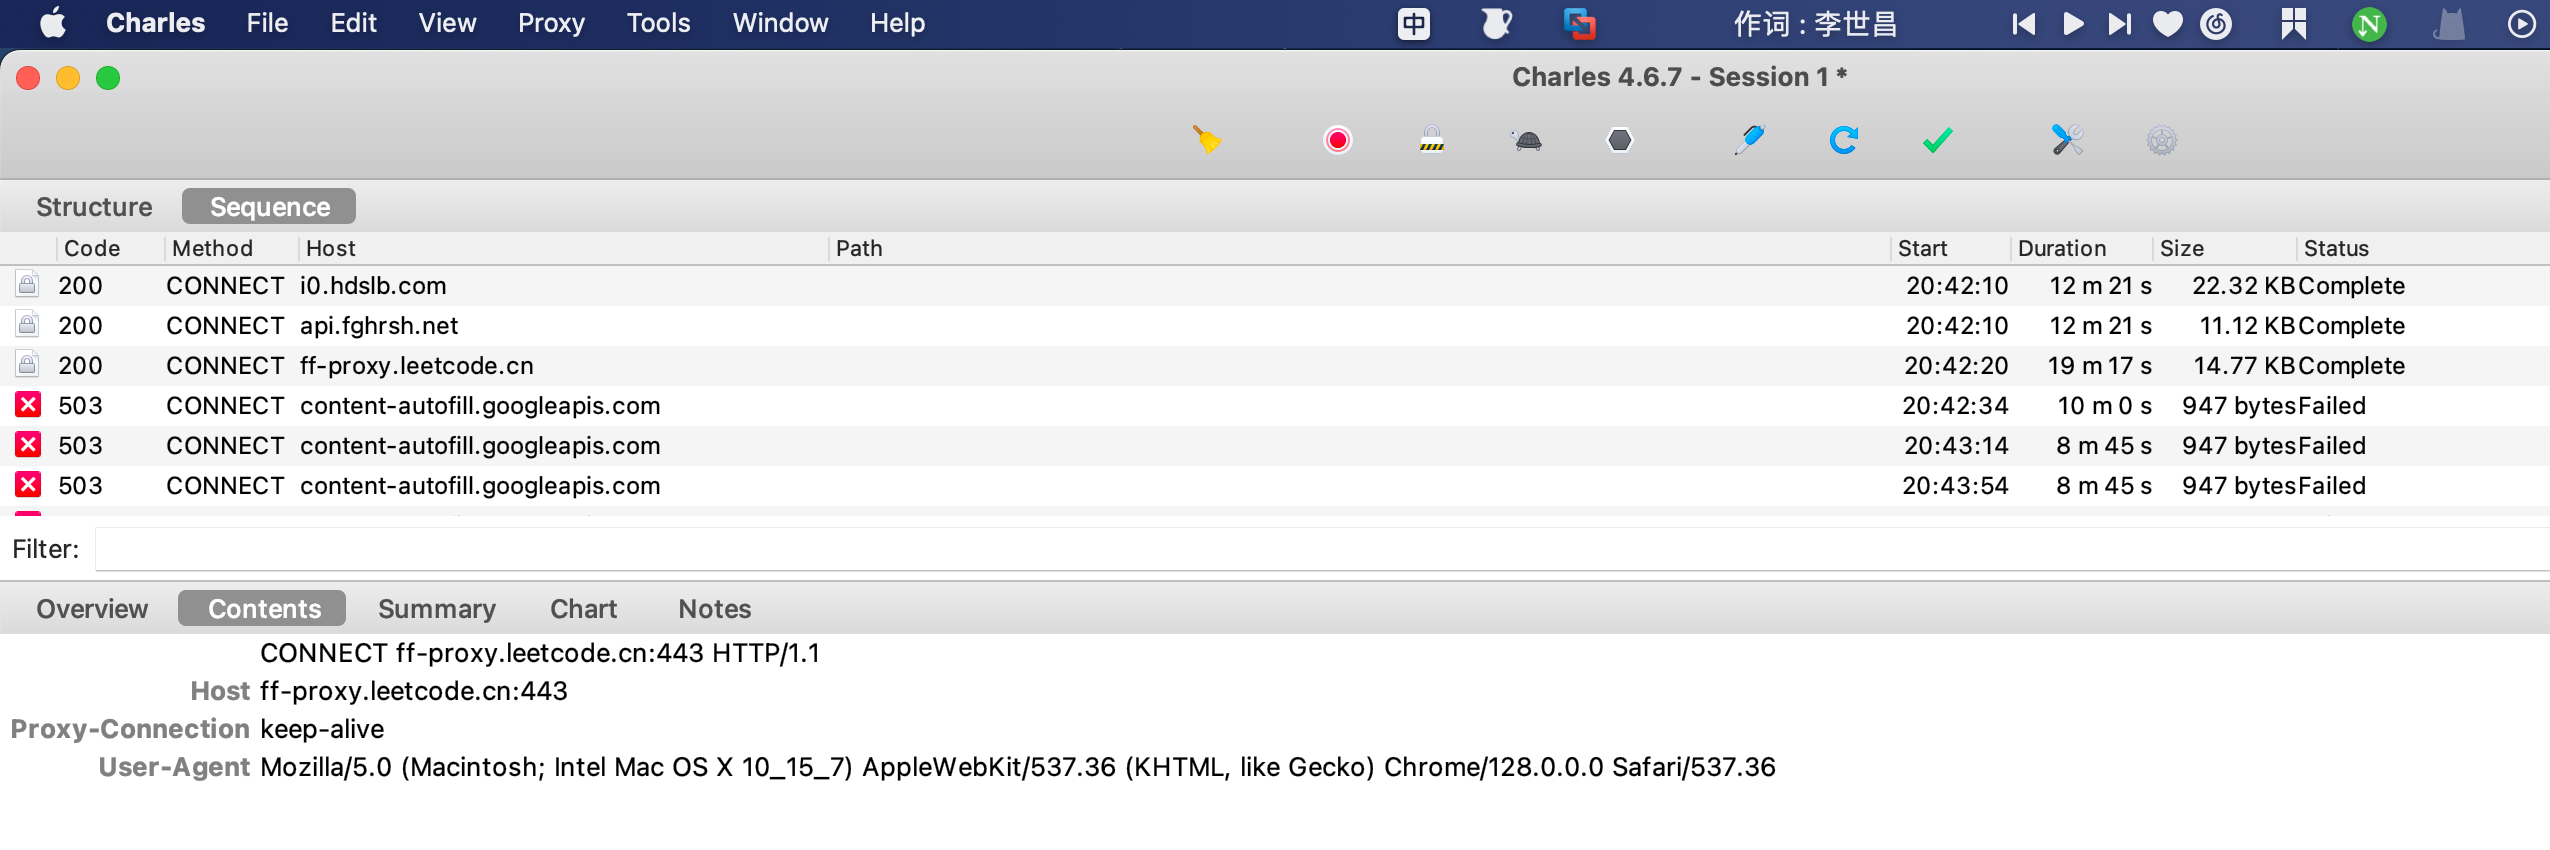Toggle throttling with the turtle icon
The height and width of the screenshot is (850, 2550).
point(1527,140)
